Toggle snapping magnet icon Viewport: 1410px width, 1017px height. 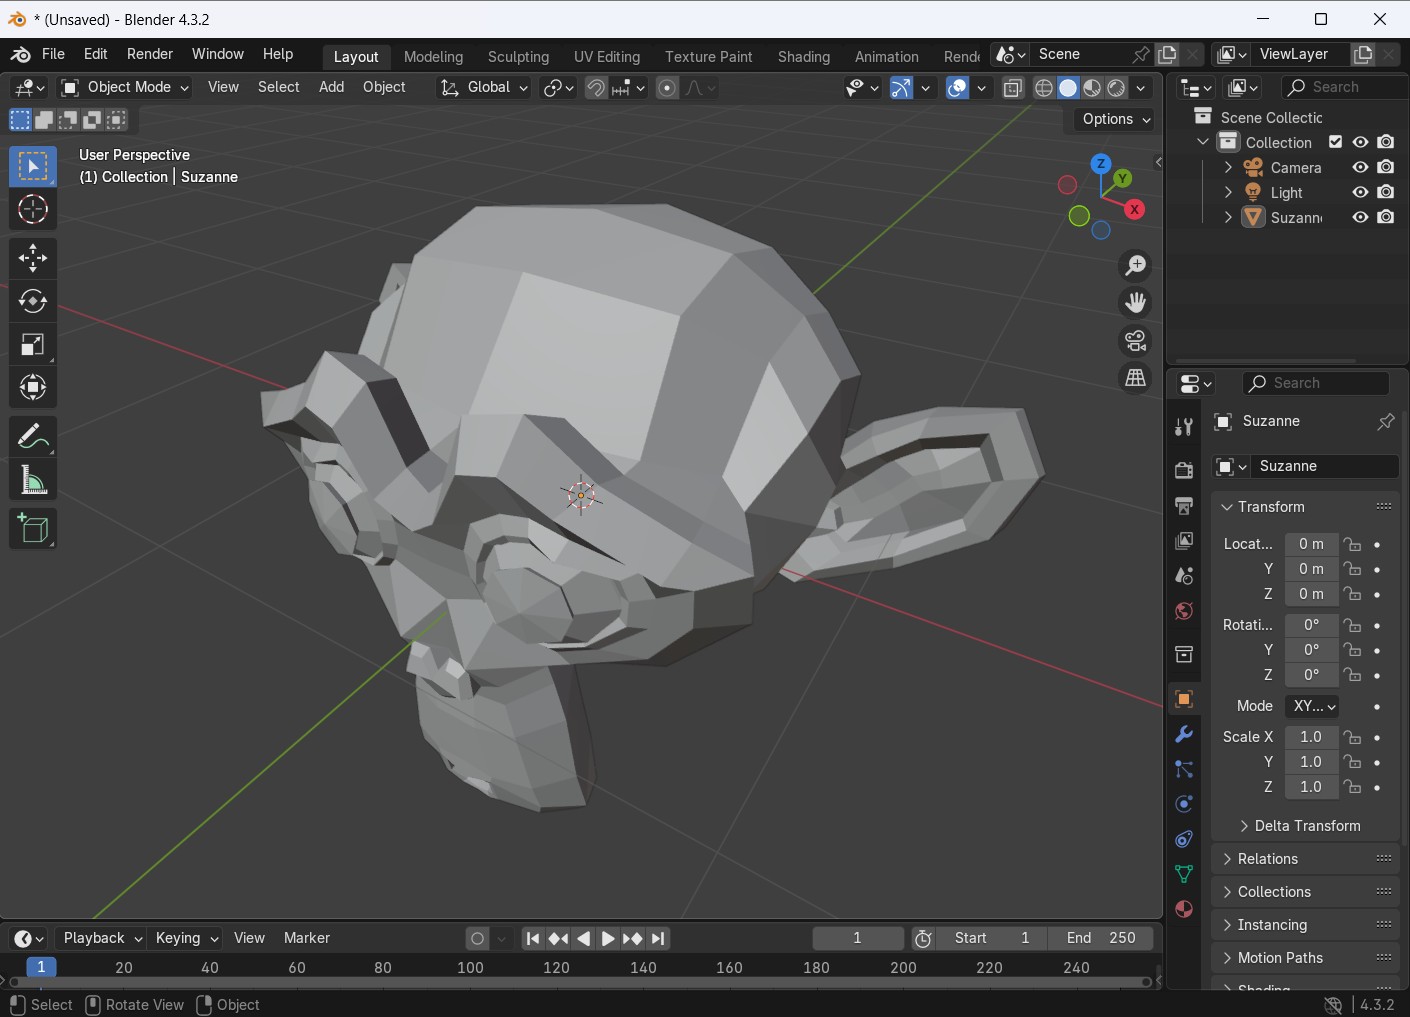pos(596,88)
